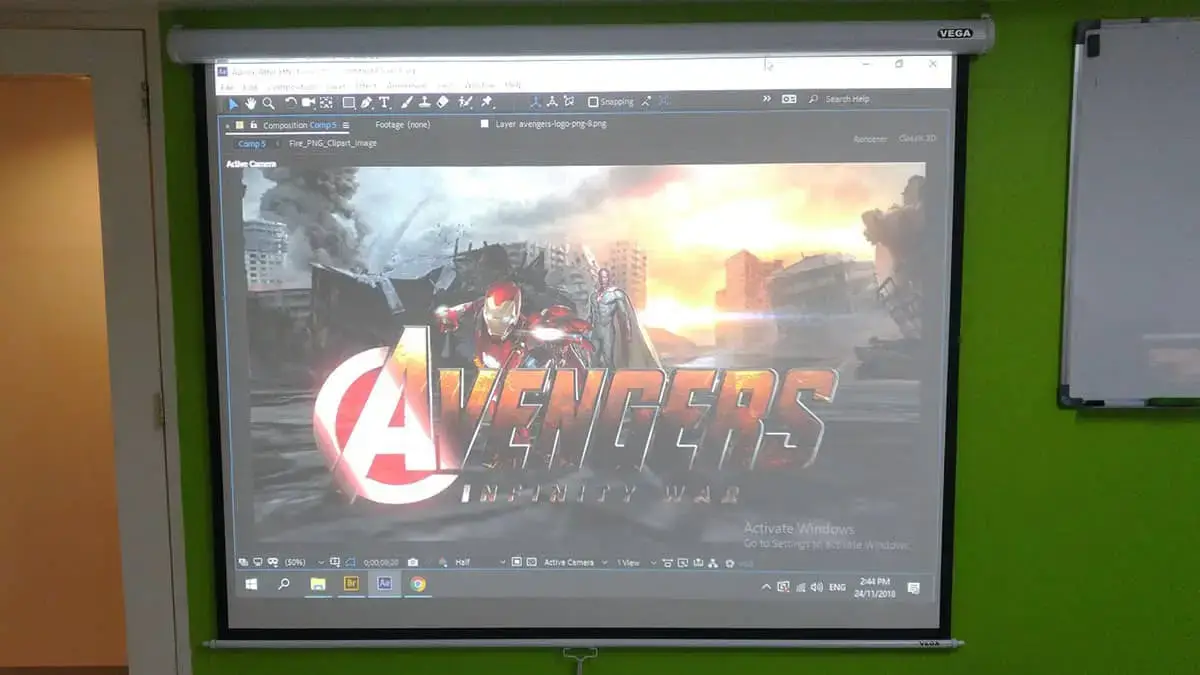The image size is (1200, 675).
Task: Select the Rectangle shape tool
Action: 349,102
